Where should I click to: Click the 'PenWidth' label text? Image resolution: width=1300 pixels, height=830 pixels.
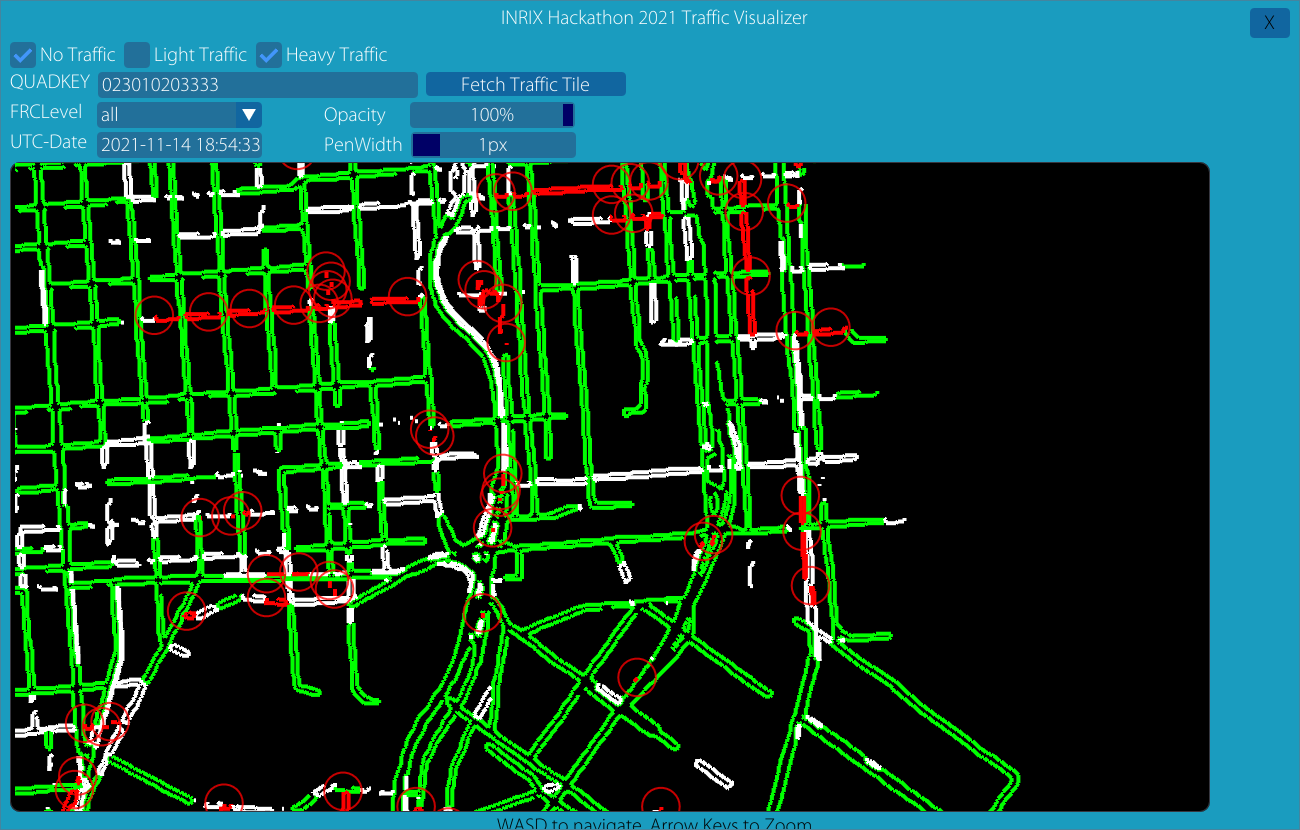[x=363, y=145]
